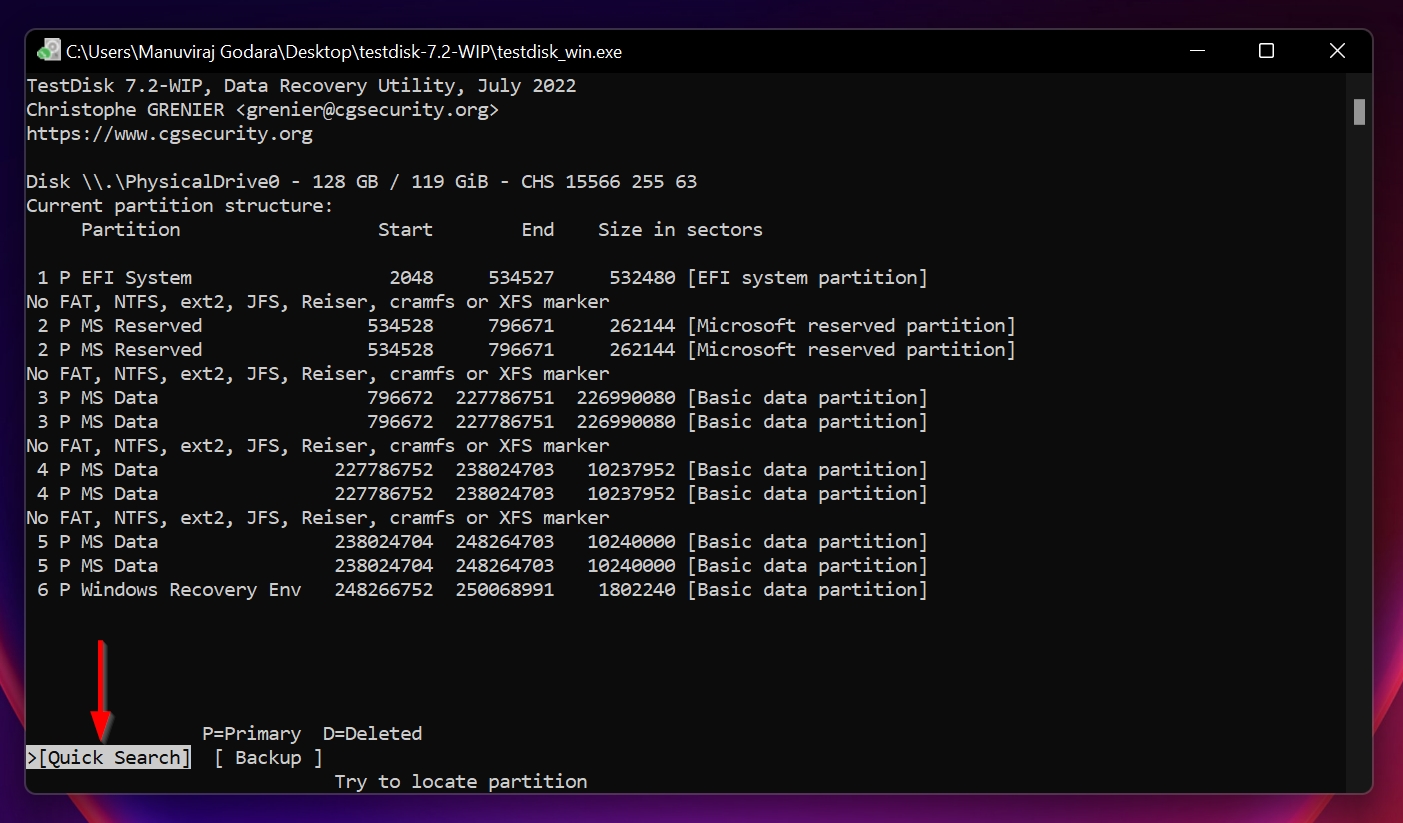Click the start sector value 248266752
The width and height of the screenshot is (1403, 823).
click(x=384, y=590)
